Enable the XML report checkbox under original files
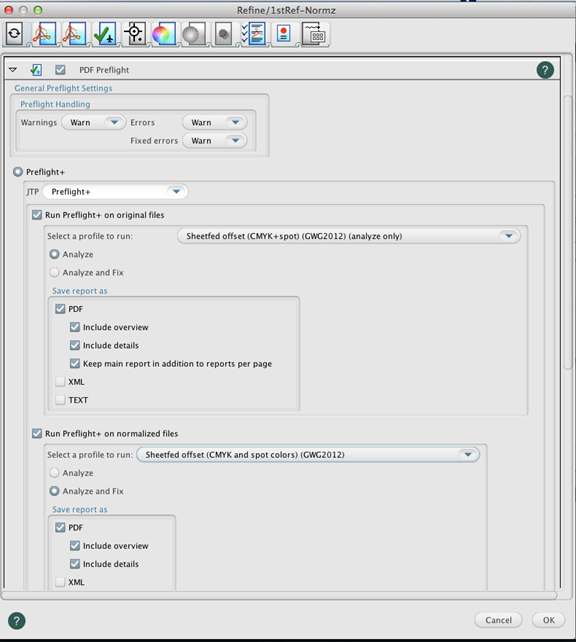This screenshot has height=642, width=576. click(x=60, y=382)
